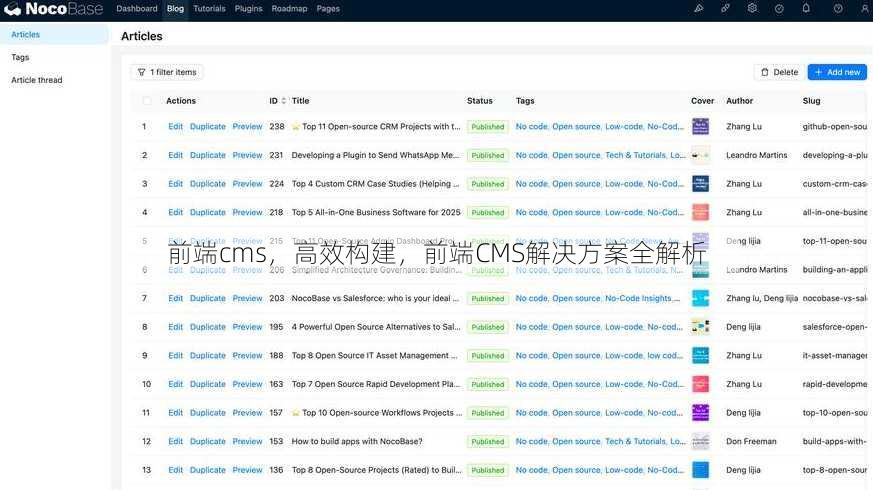Open the settings gear icon
873x490 pixels.
(752, 8)
